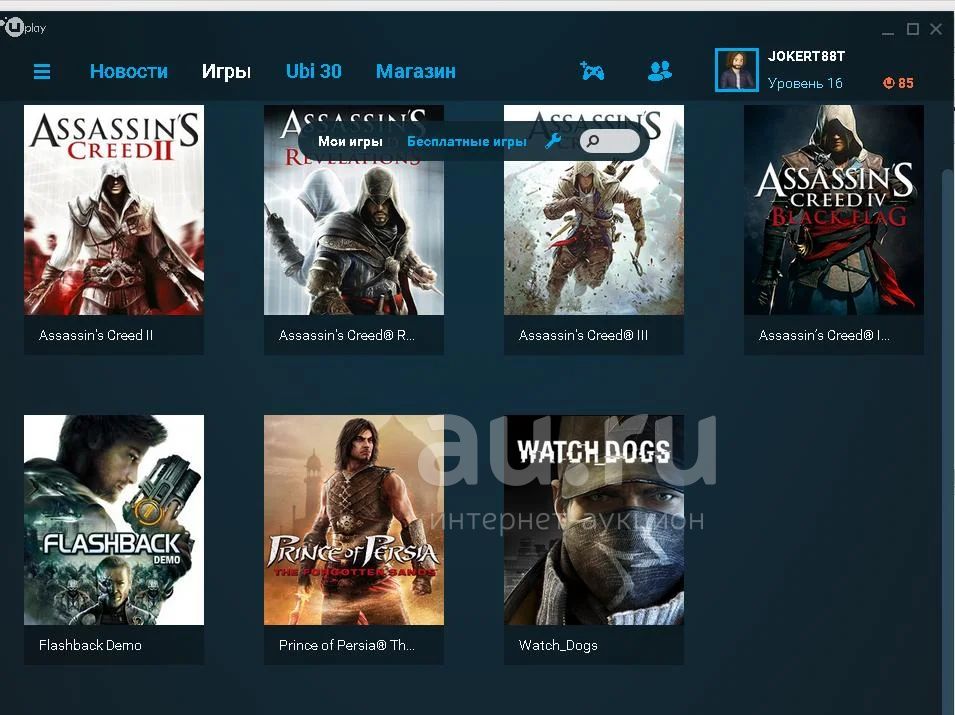
Task: Go to the Магазин tab
Action: click(415, 71)
